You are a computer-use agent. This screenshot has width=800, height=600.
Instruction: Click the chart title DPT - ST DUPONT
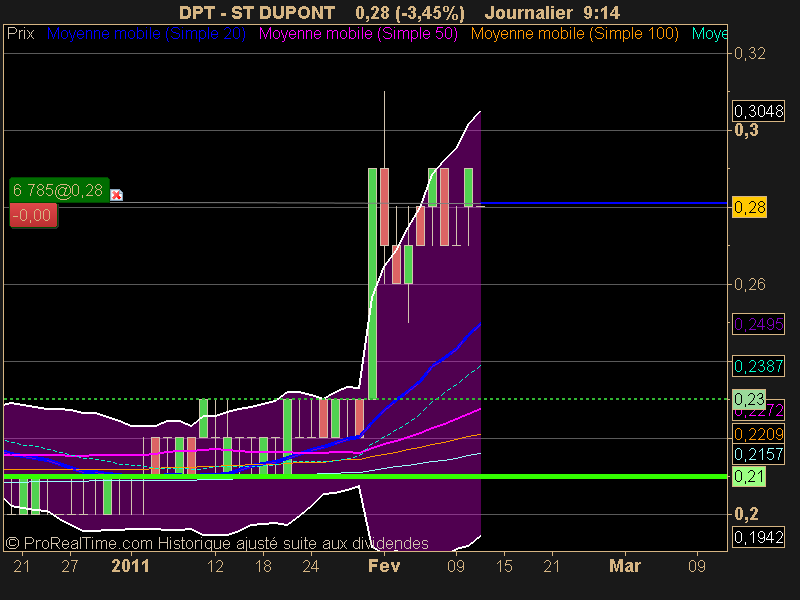(x=257, y=12)
